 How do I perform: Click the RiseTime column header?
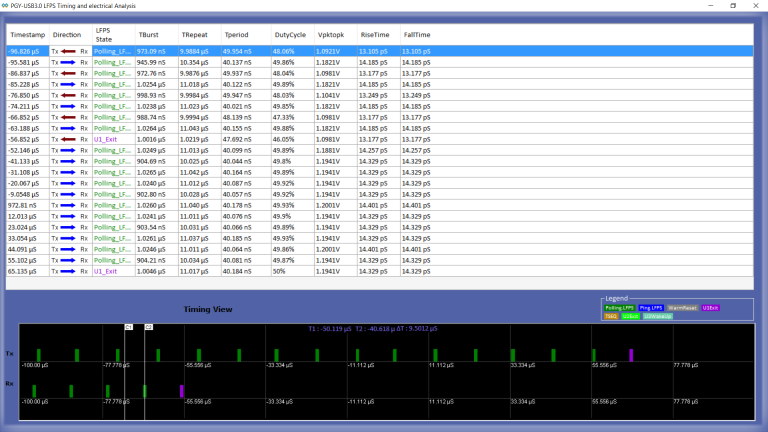(x=379, y=35)
